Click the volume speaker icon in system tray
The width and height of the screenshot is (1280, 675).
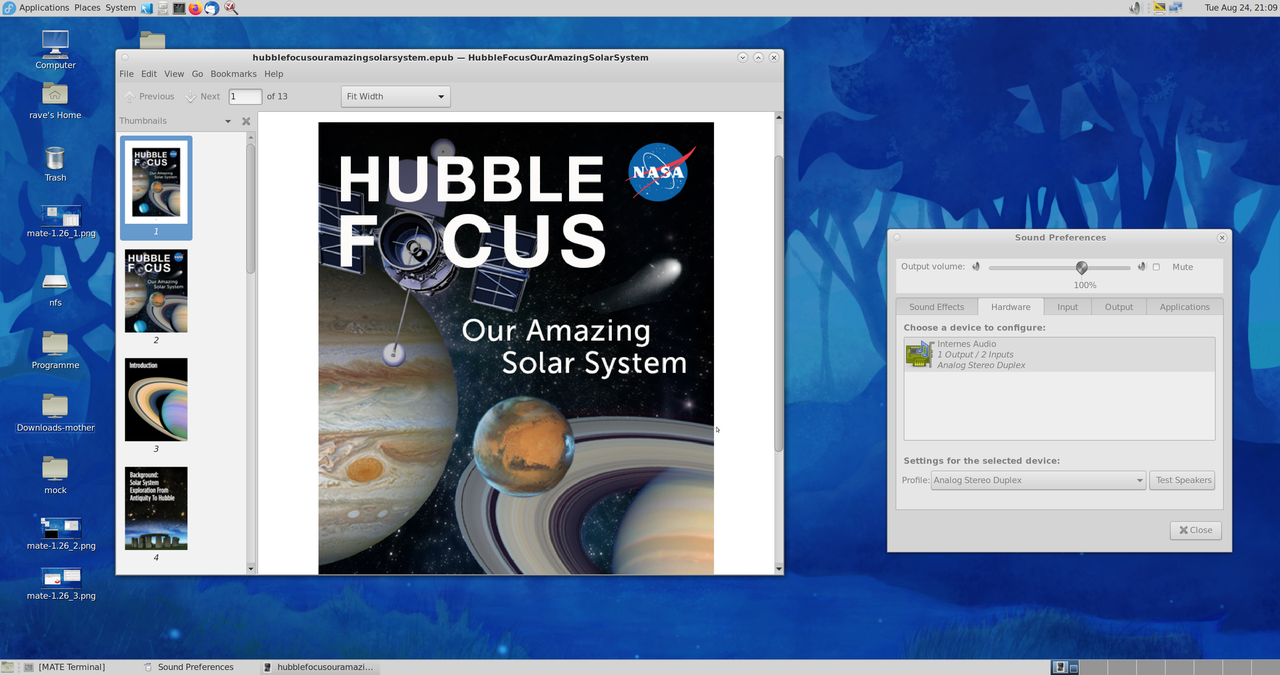(x=1135, y=8)
